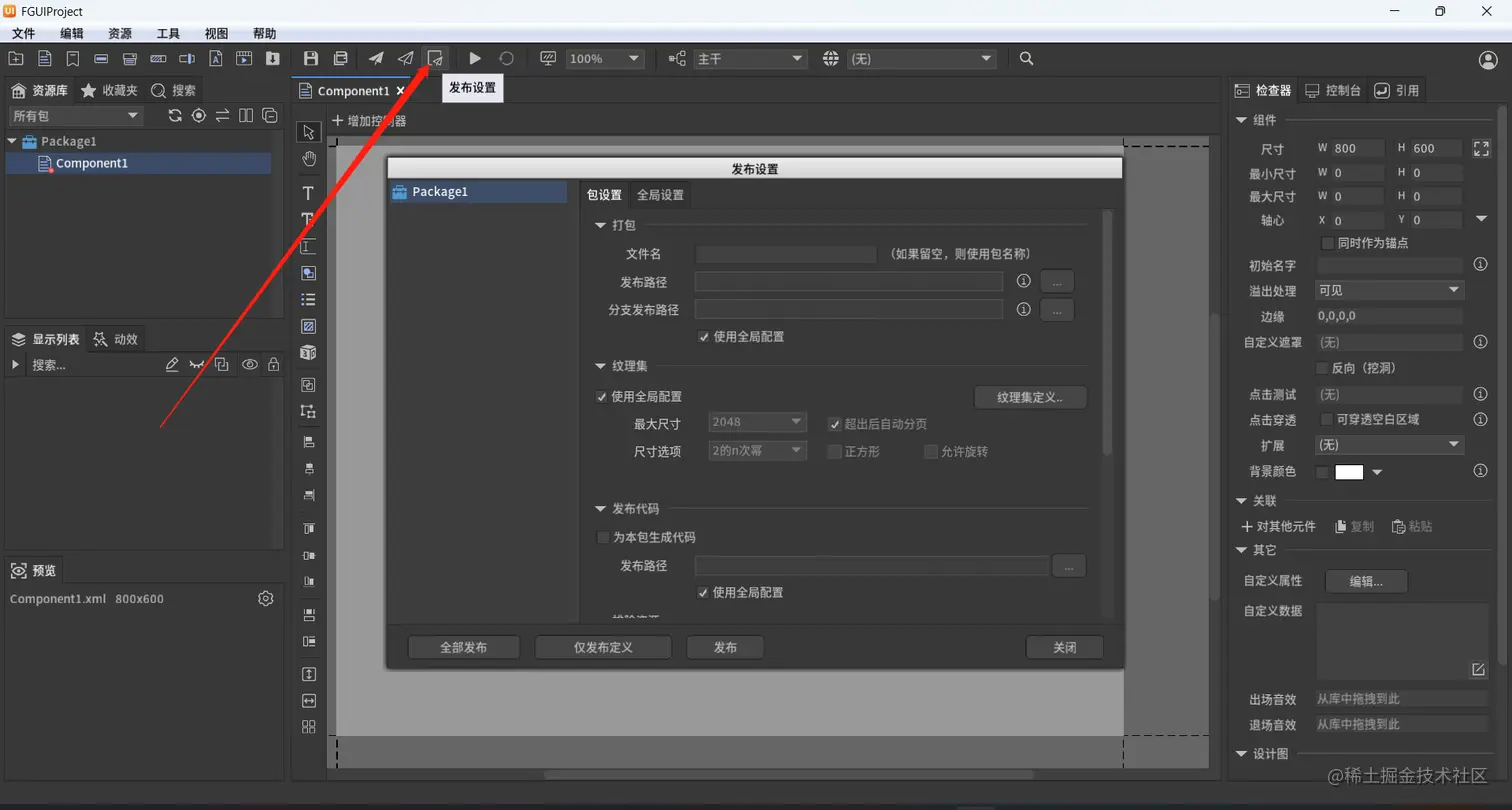Screen dimensions: 1512x810
Task: Select the Text tool
Action: click(308, 193)
